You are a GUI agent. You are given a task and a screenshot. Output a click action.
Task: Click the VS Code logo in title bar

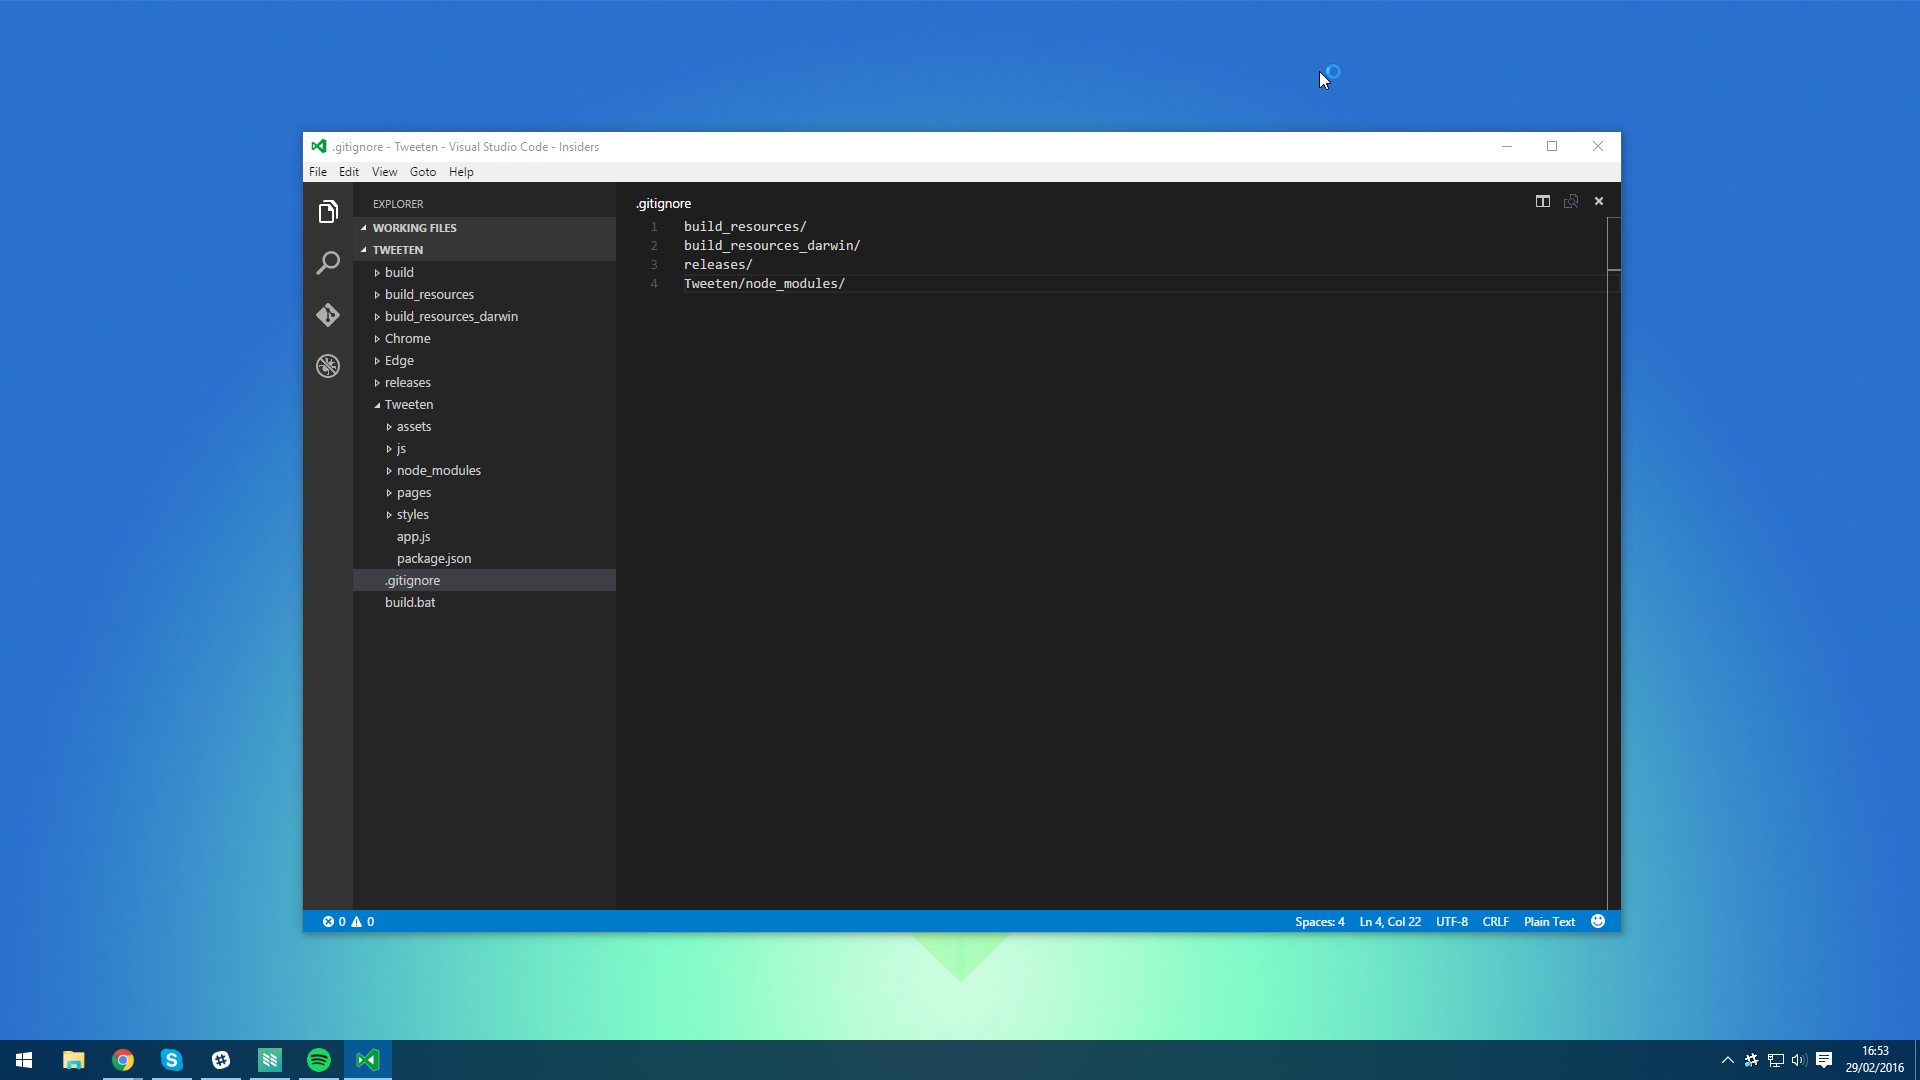[x=319, y=146]
